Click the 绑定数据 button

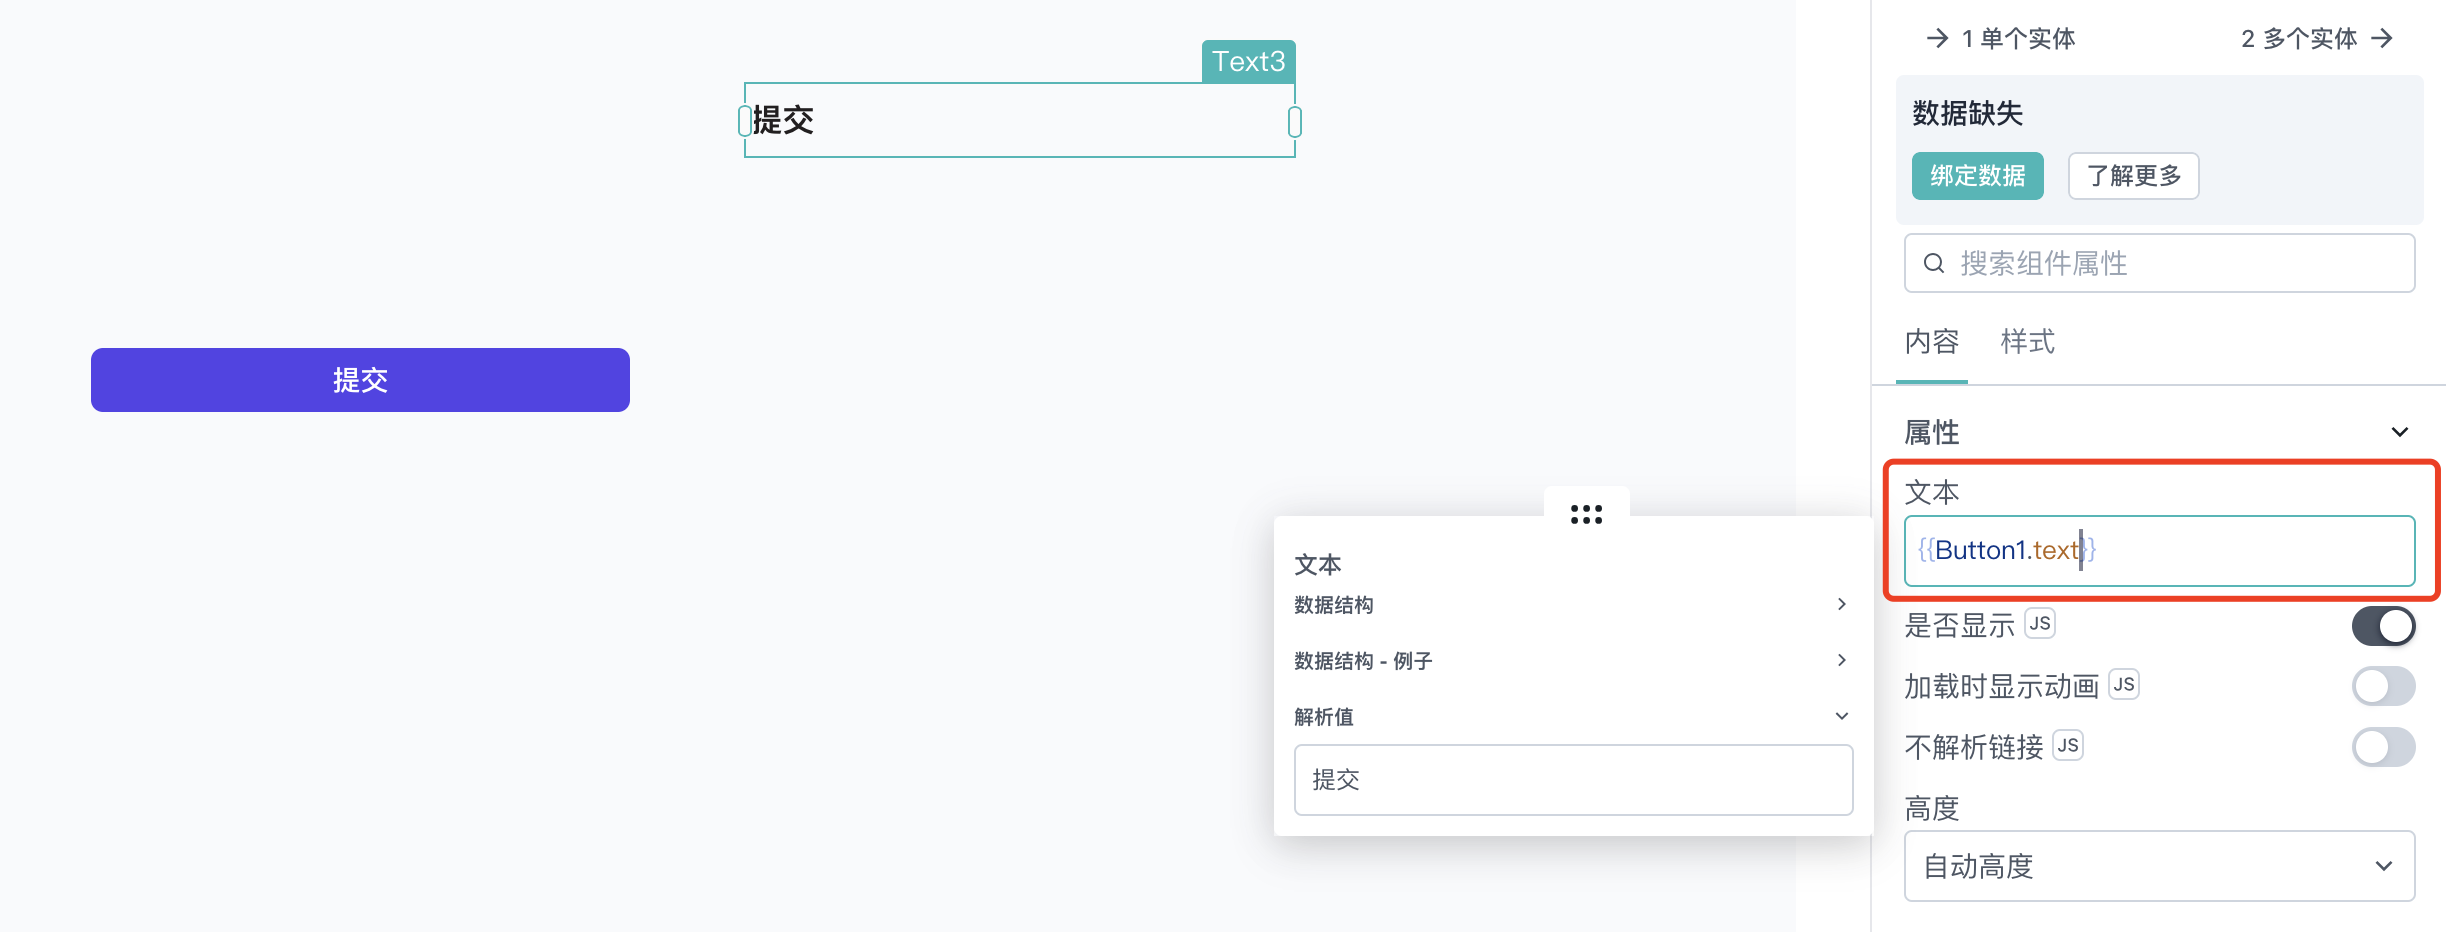1977,176
